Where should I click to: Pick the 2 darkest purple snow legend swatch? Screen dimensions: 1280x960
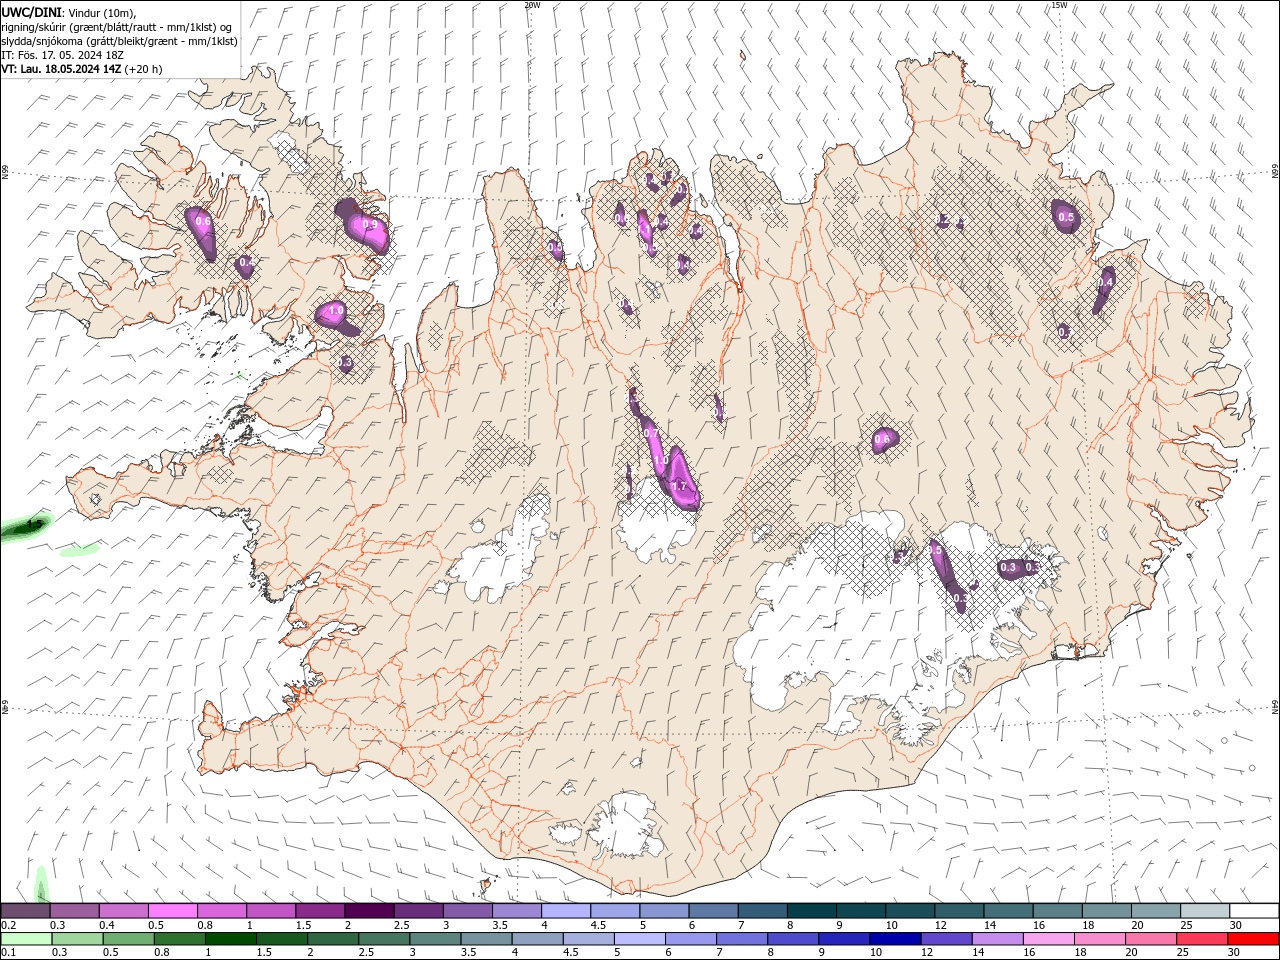369,911
